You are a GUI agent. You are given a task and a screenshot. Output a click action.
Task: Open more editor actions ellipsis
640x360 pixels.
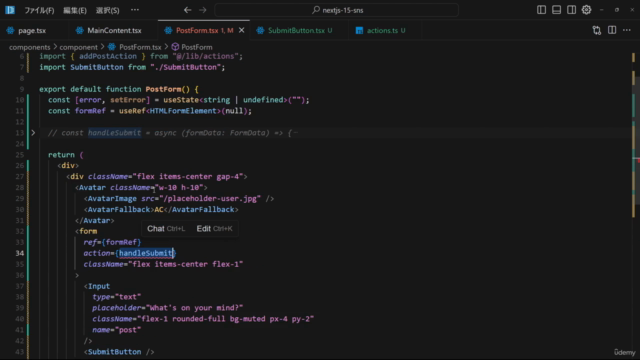click(627, 30)
